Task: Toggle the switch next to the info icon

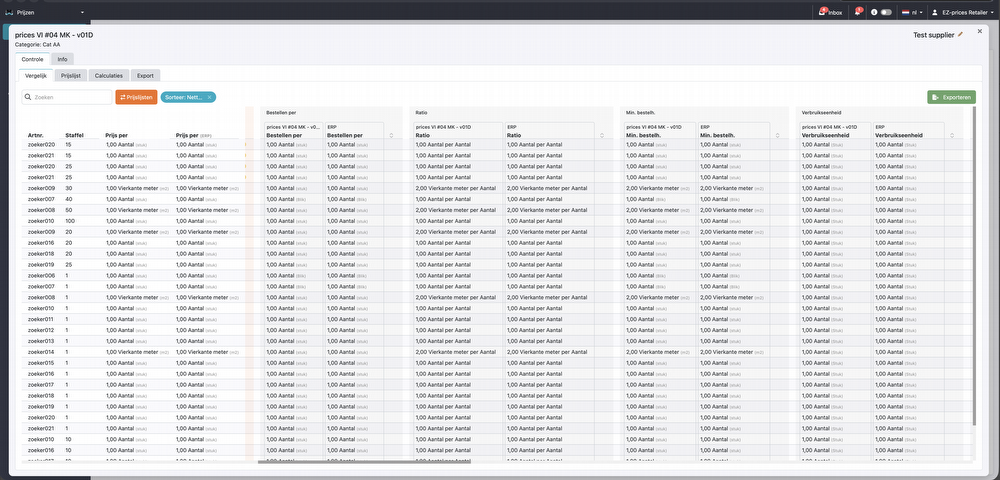Action: (x=886, y=12)
